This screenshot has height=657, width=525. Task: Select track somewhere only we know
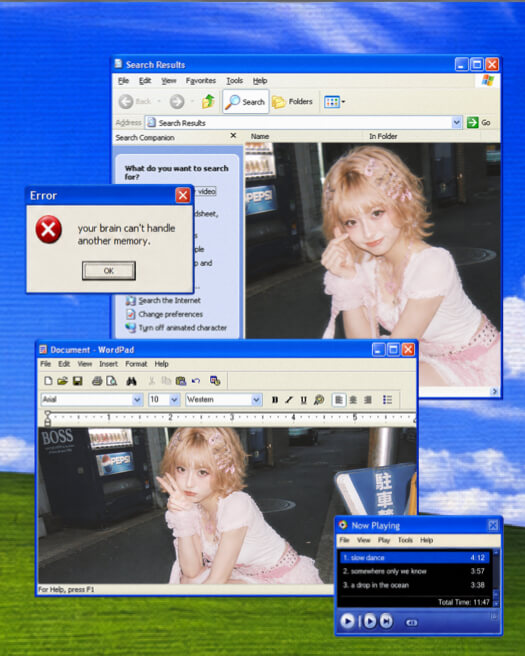coord(414,571)
